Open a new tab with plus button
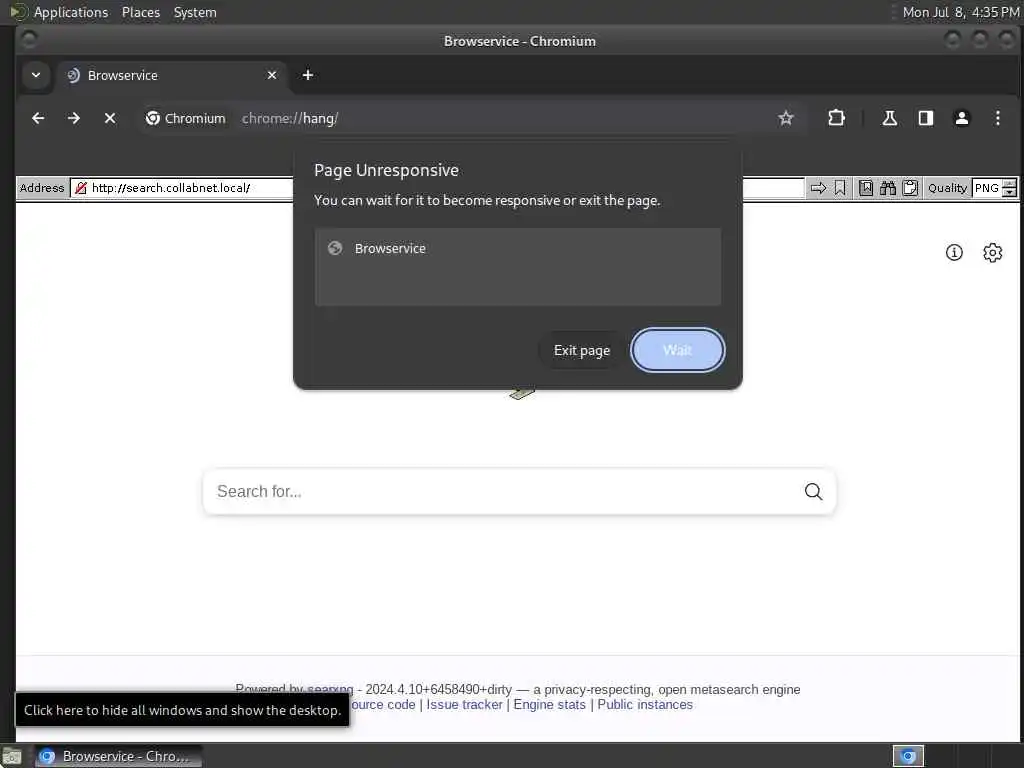Viewport: 1024px width, 768px height. (x=308, y=75)
